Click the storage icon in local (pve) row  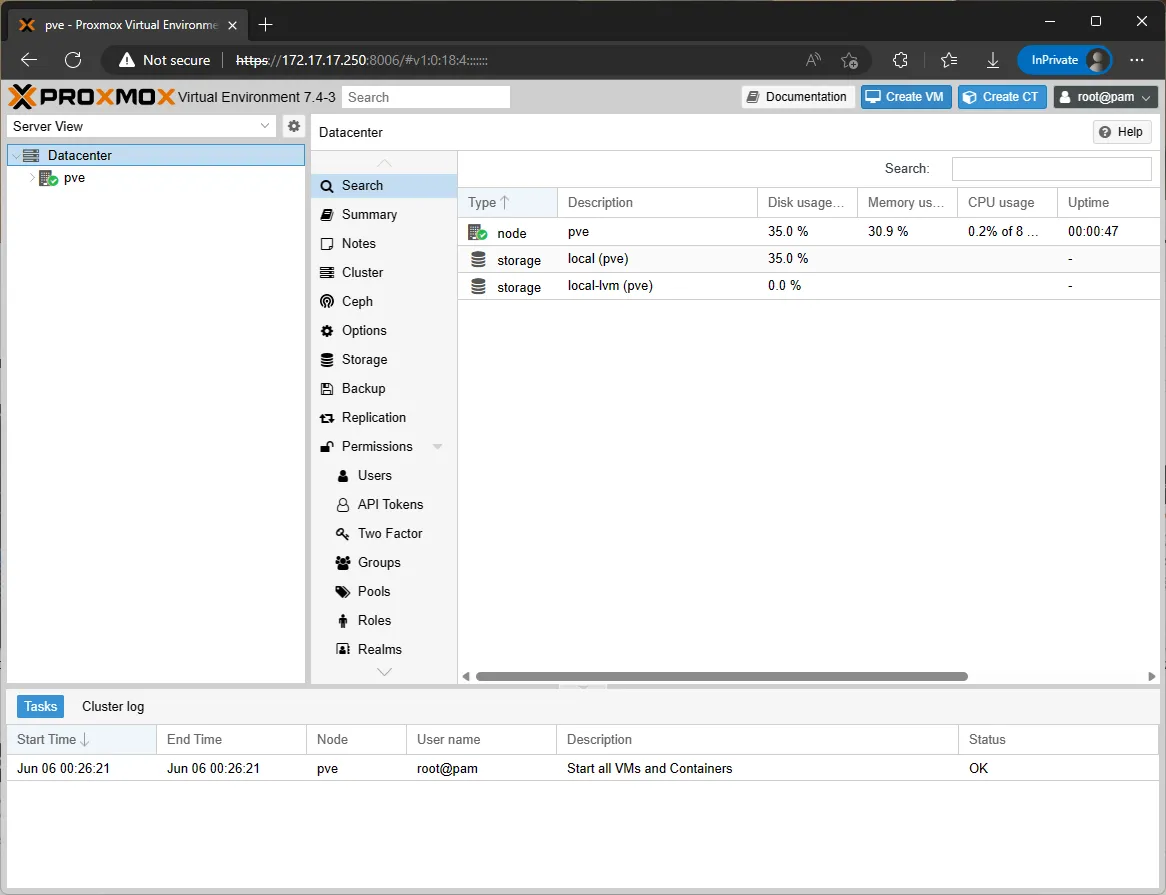478,259
